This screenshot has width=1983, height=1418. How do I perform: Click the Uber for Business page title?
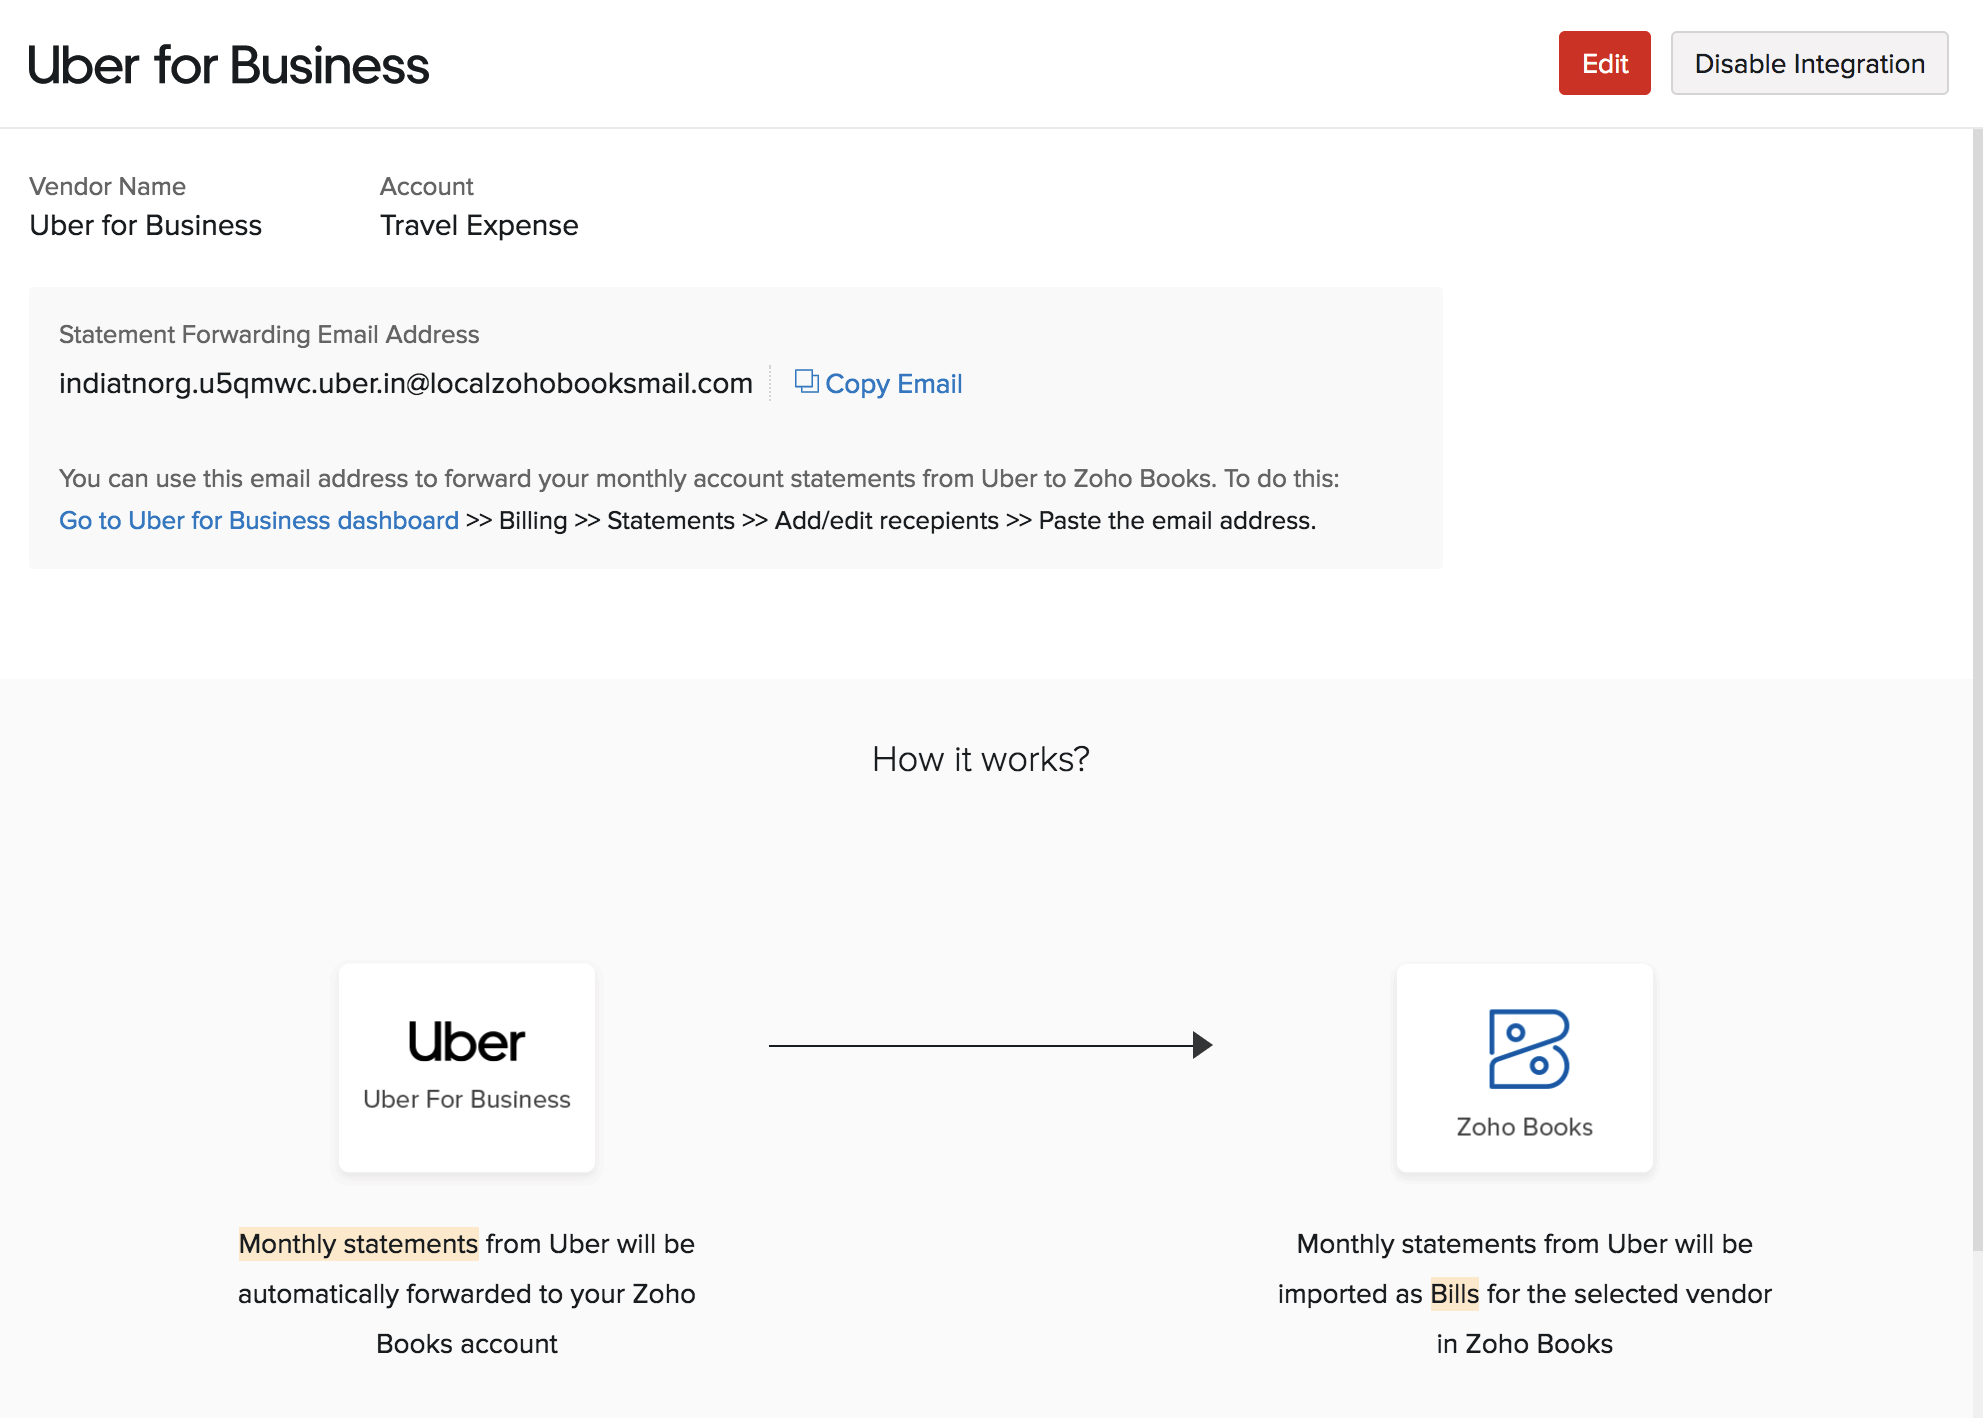[x=229, y=66]
